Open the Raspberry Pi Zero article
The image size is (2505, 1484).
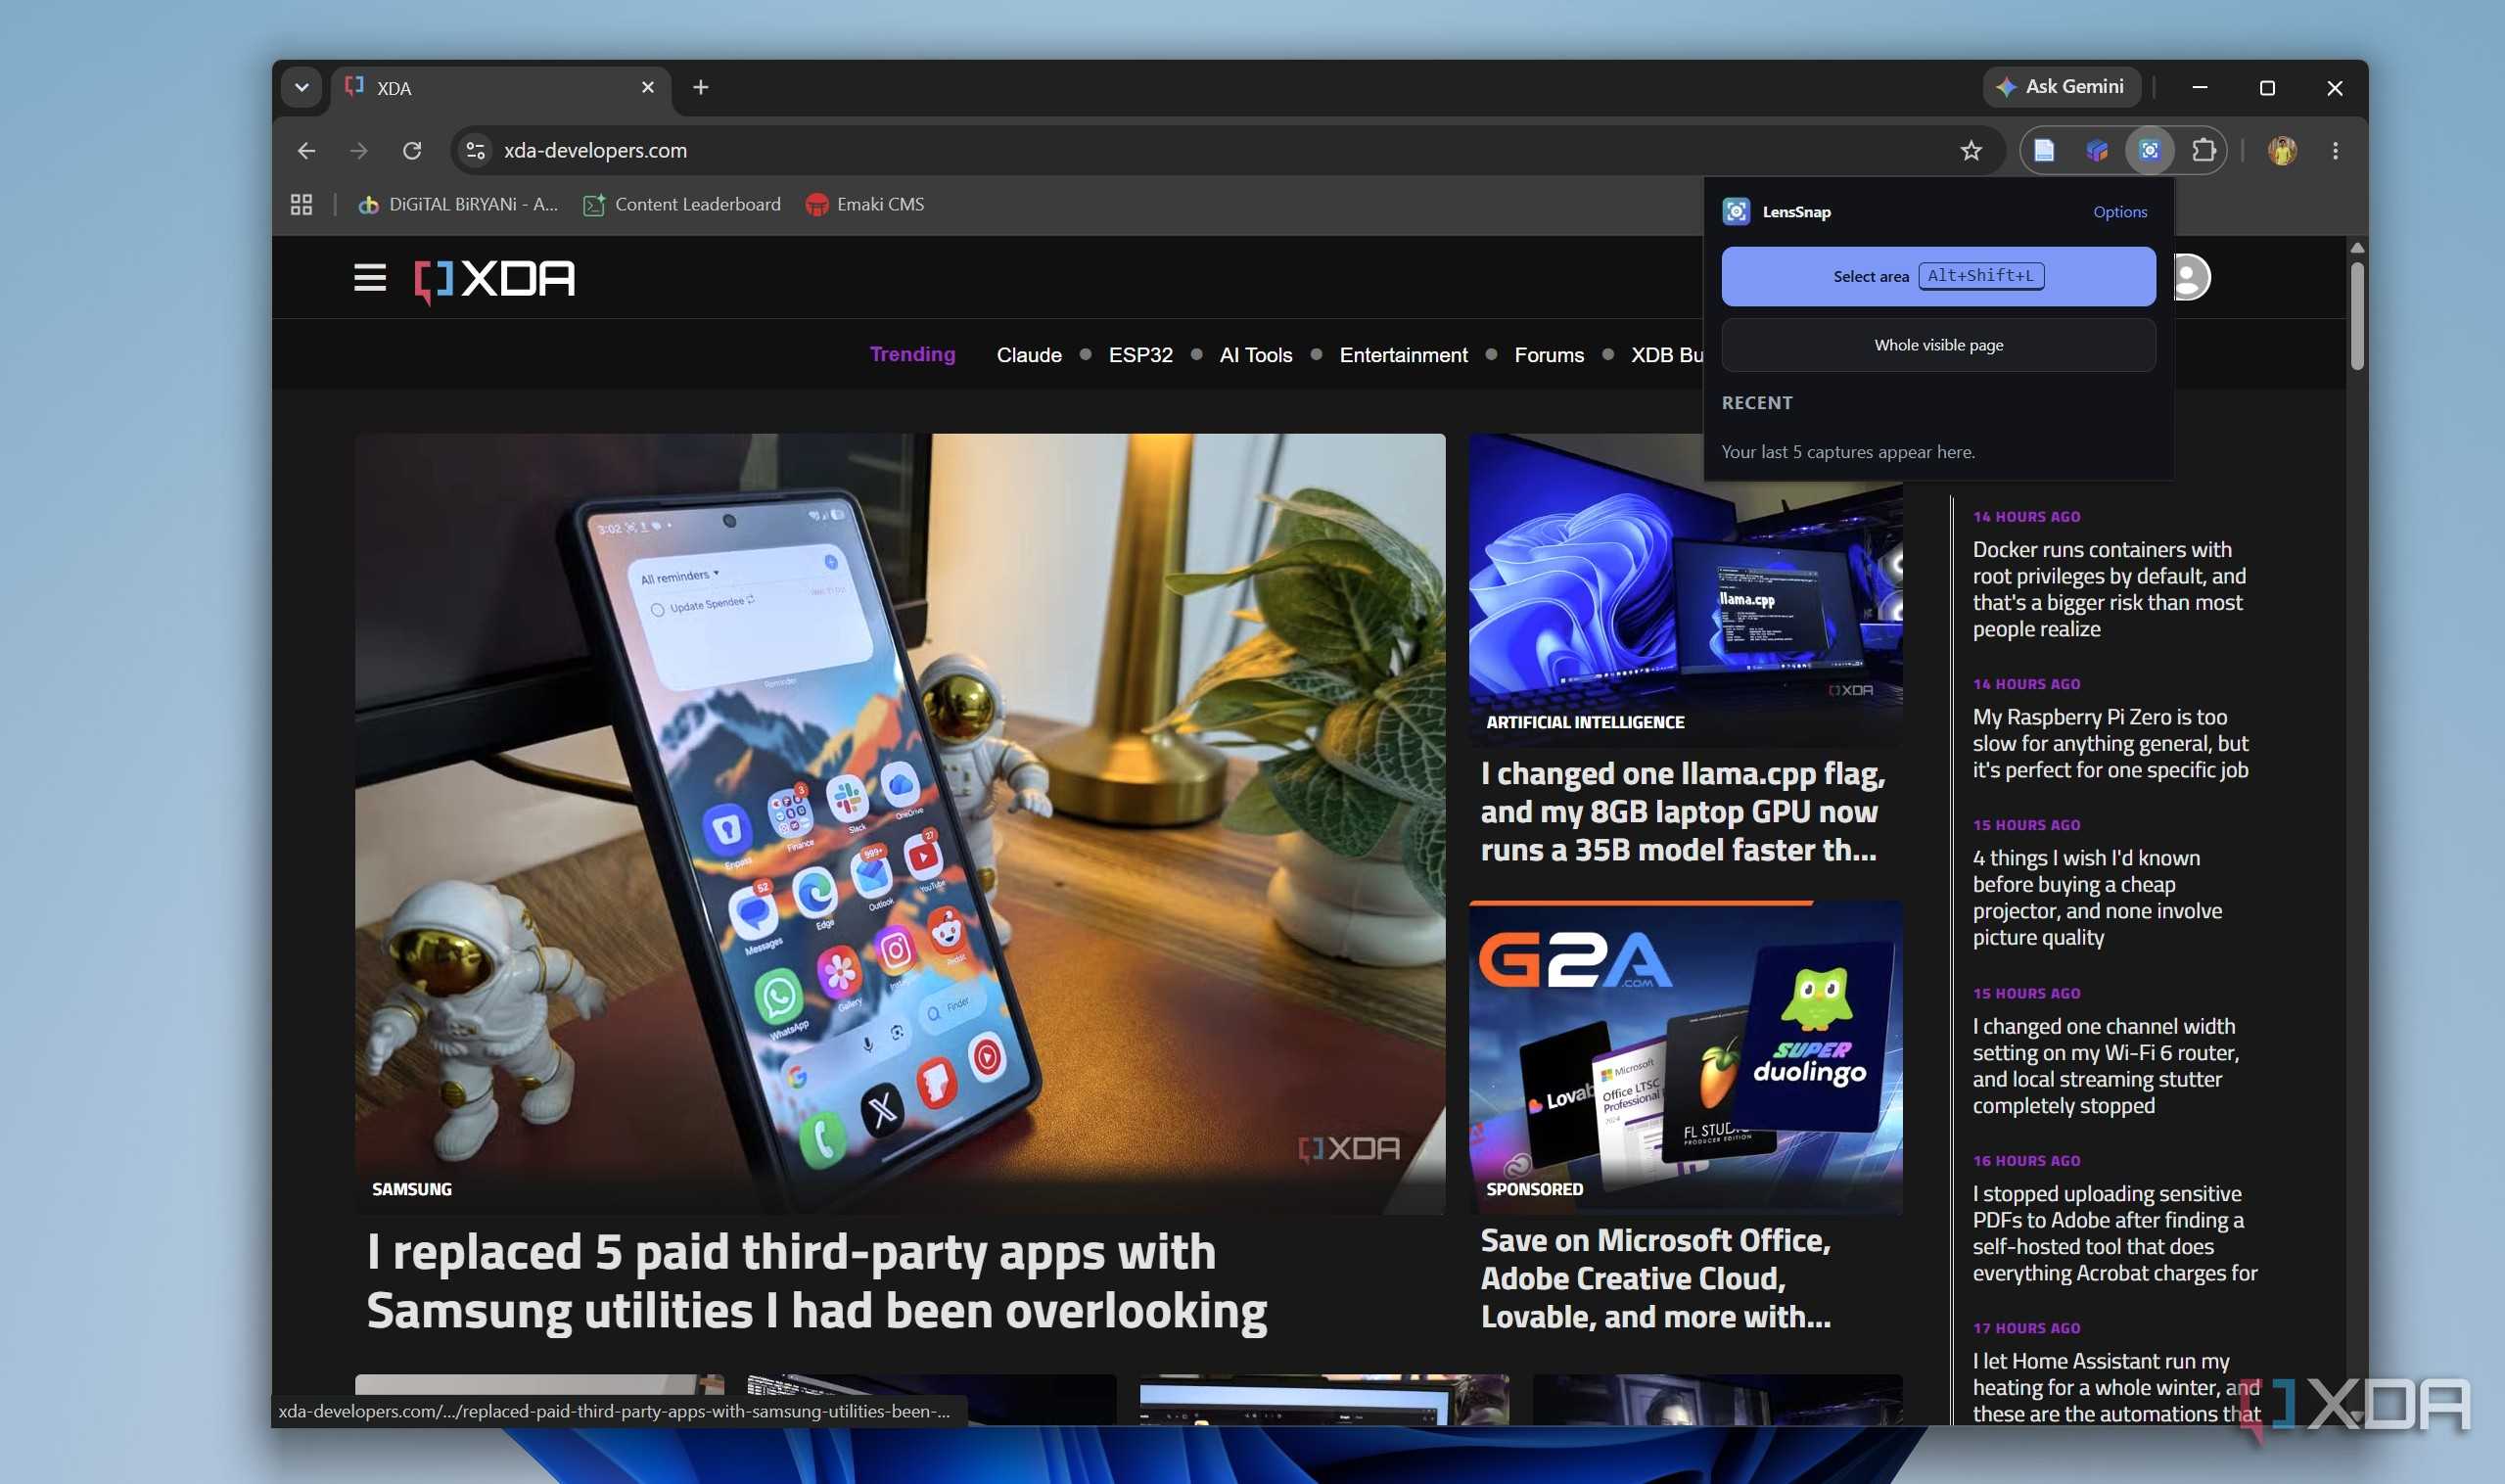point(2110,743)
